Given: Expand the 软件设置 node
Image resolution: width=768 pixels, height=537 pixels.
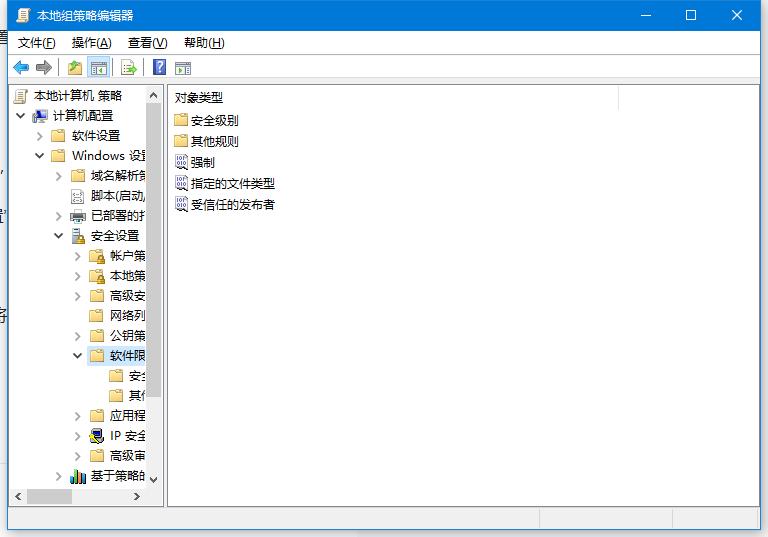Looking at the screenshot, I should tap(40, 136).
